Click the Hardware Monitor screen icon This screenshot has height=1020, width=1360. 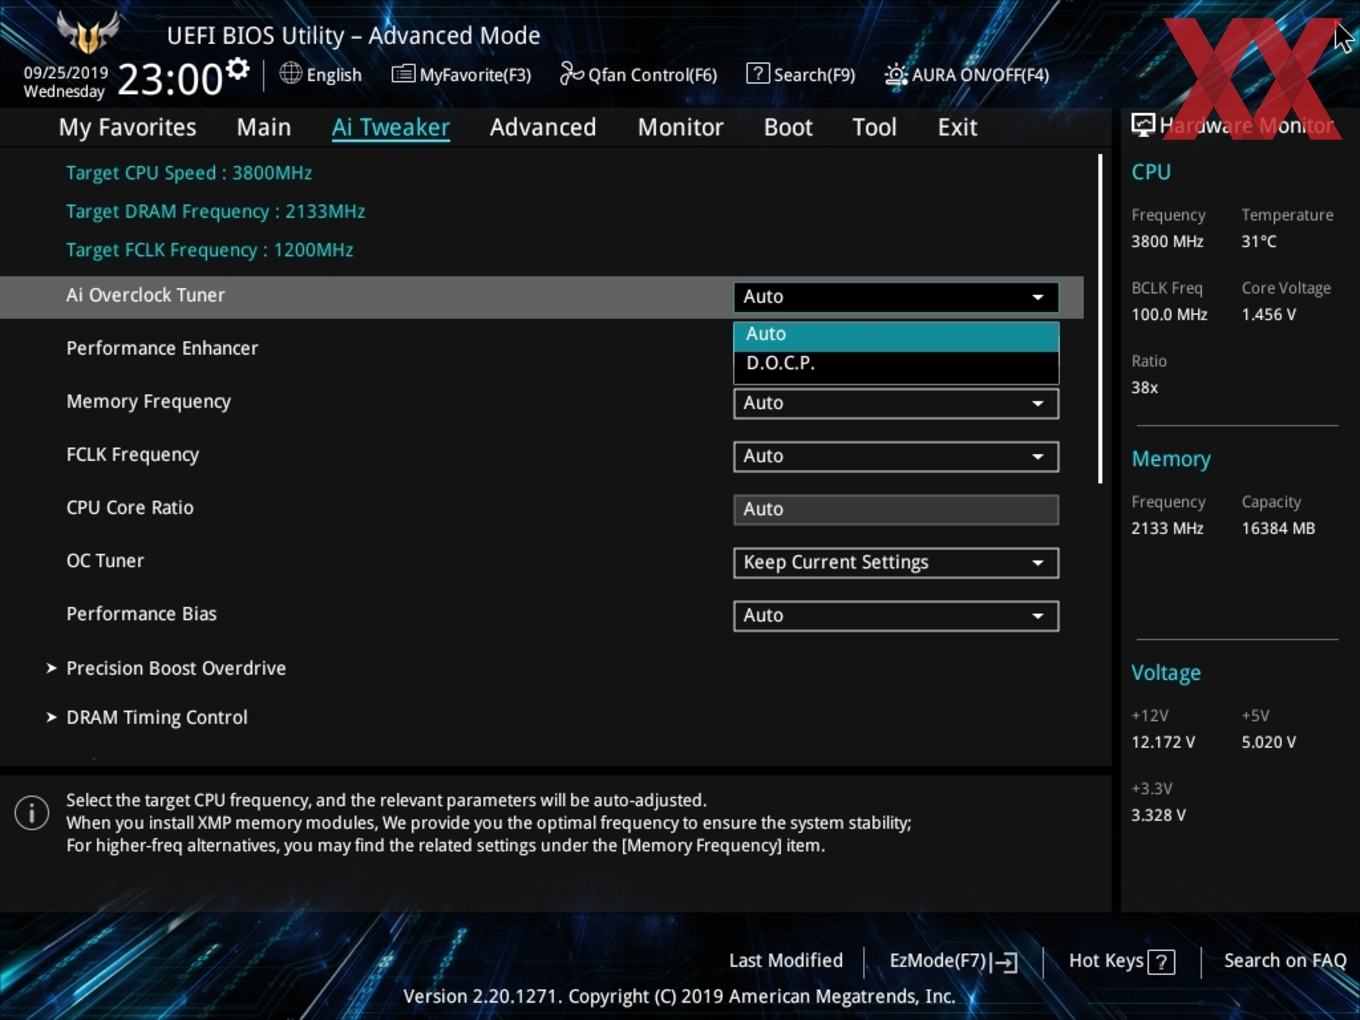(1143, 125)
